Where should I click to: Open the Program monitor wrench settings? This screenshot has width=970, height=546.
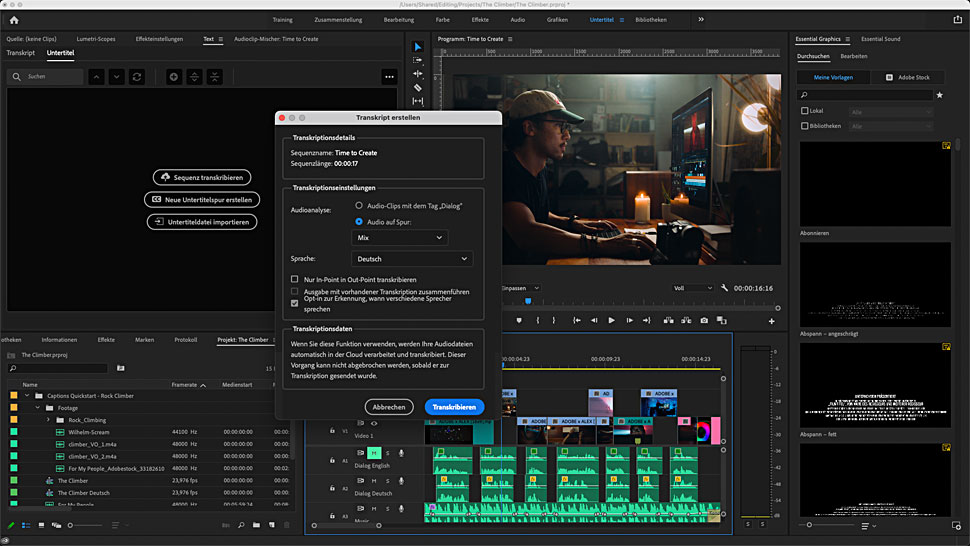click(725, 288)
